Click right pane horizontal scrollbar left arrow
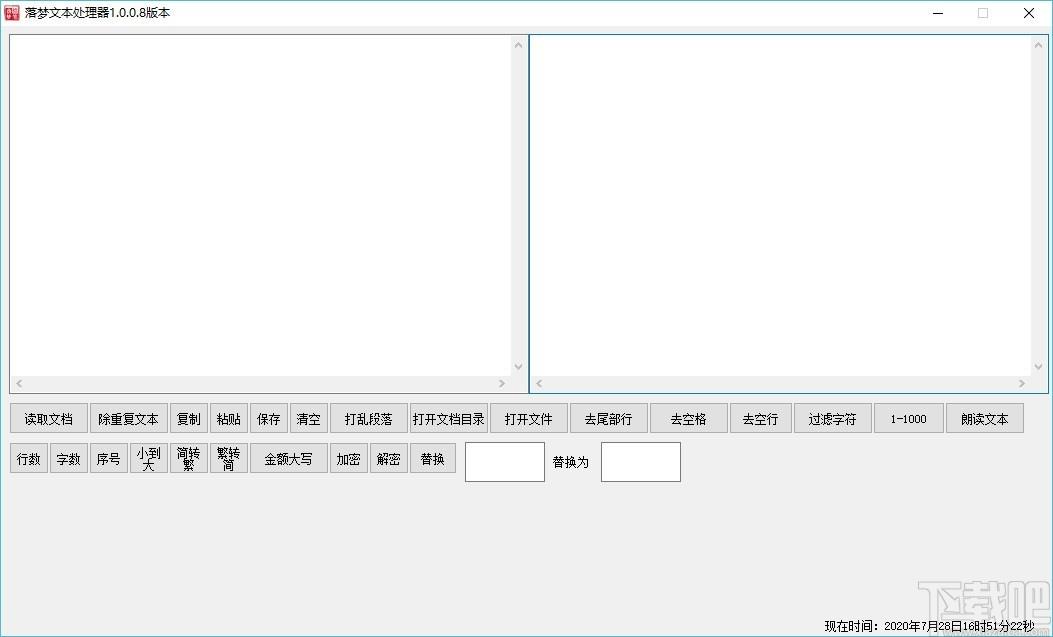 click(539, 383)
